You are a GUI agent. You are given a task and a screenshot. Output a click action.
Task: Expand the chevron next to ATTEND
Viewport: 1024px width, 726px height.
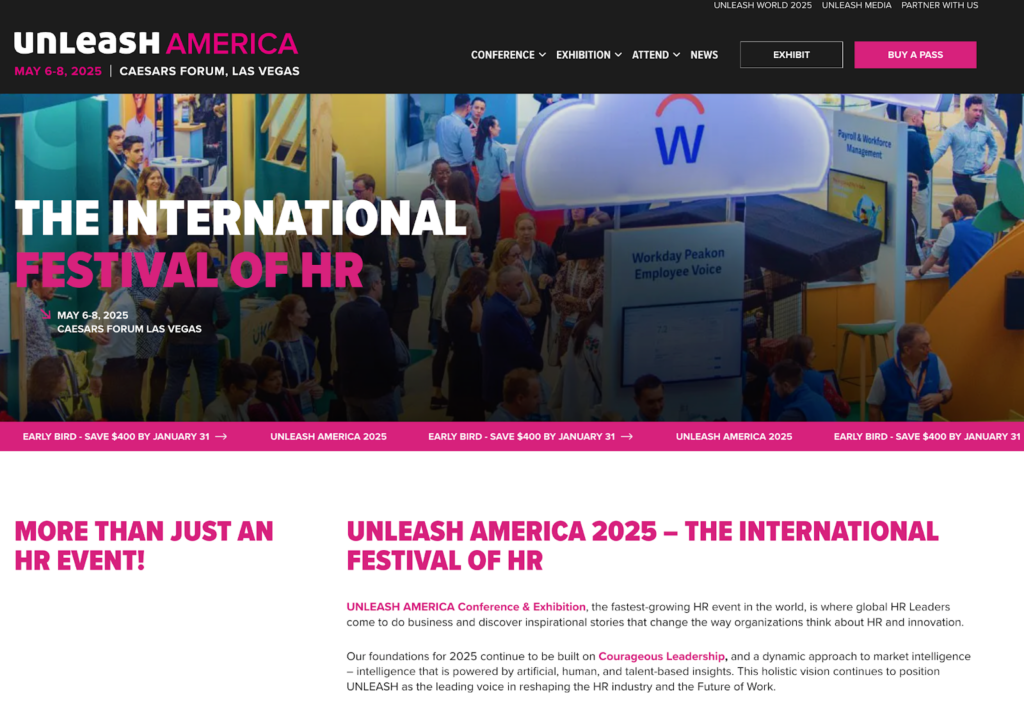pyautogui.click(x=677, y=55)
